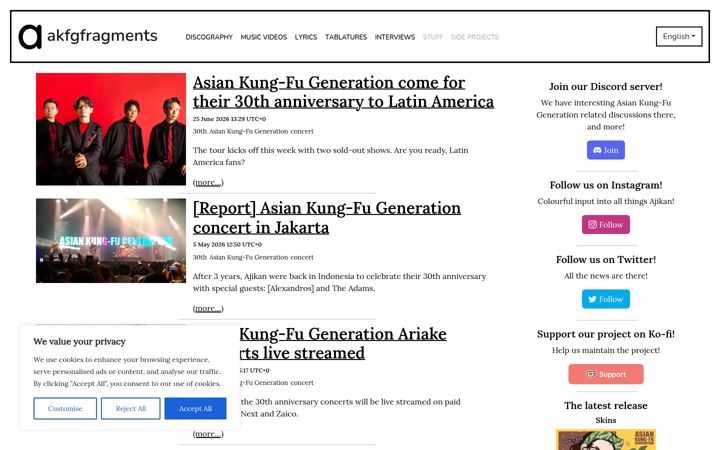Click the Customise cookies button
720x450 pixels.
coord(65,408)
